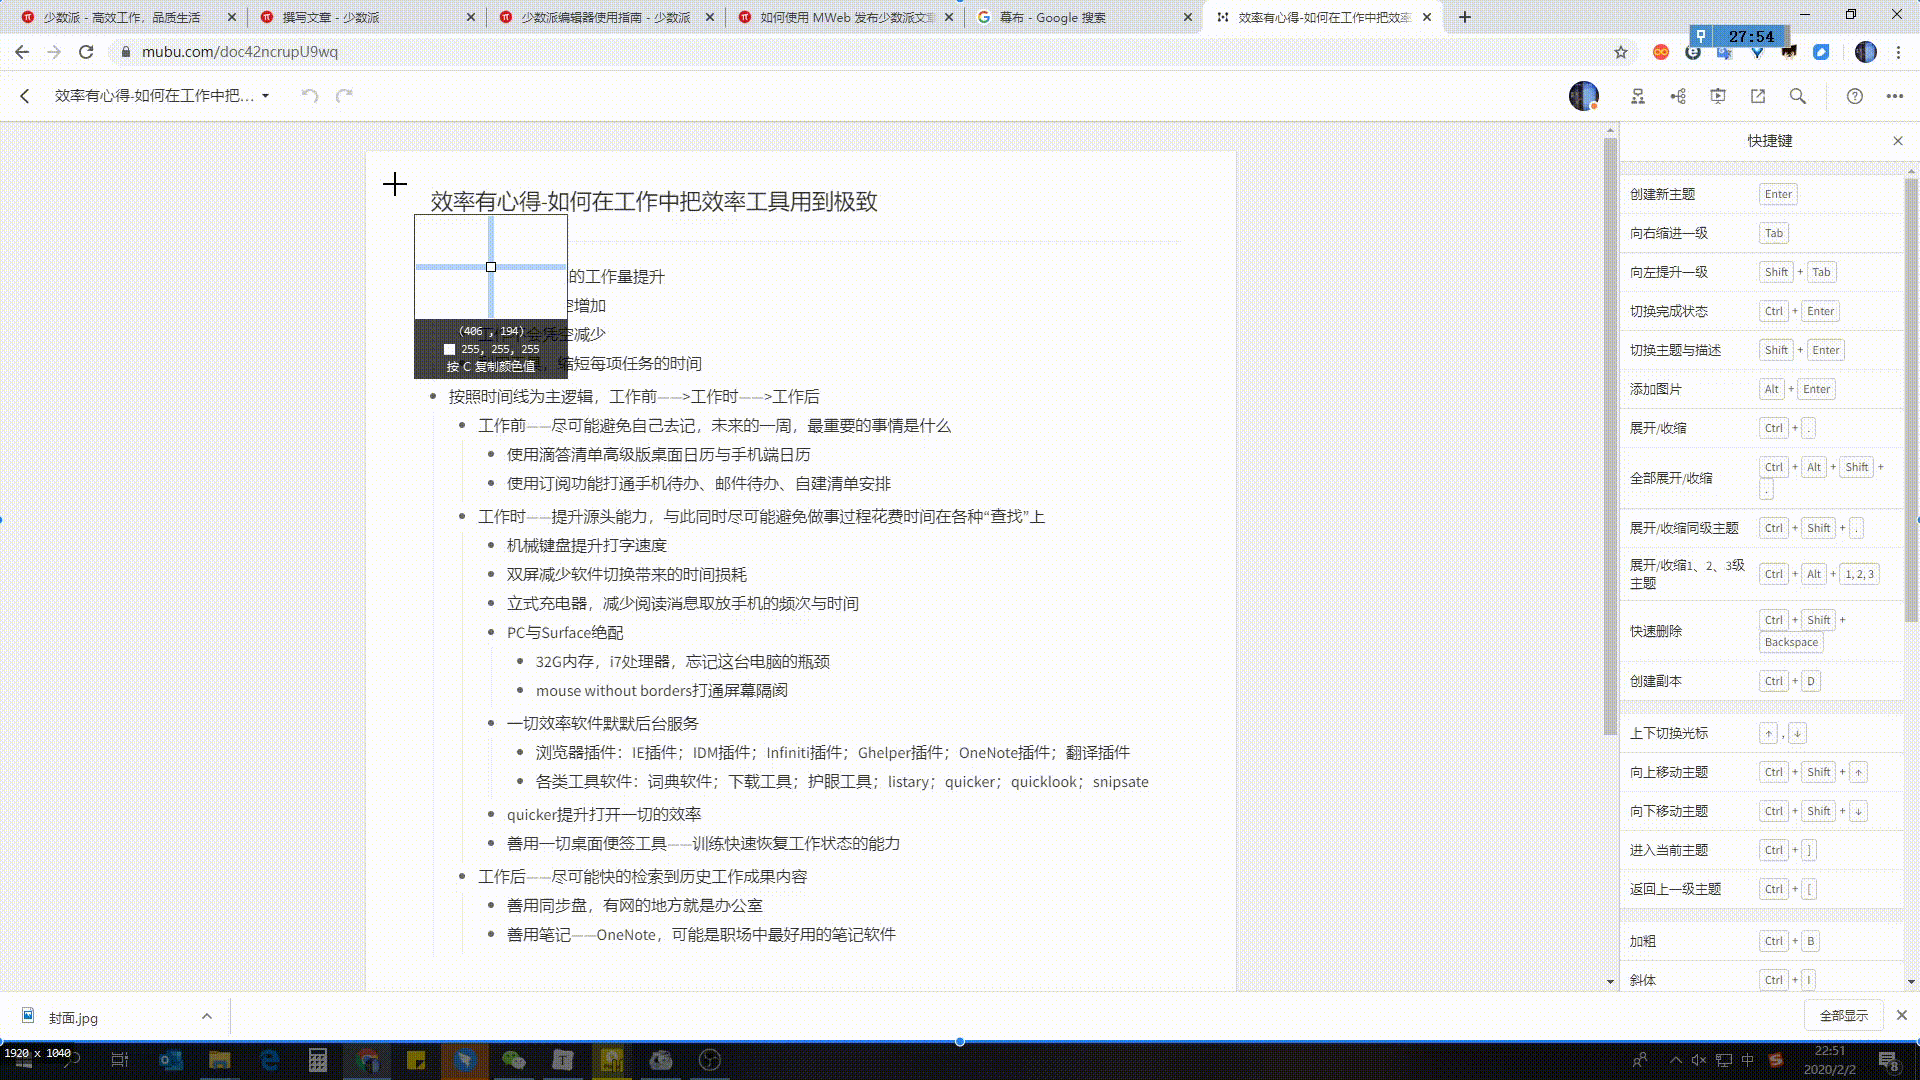Click the red infinity extension icon
1920x1080 pixels.
(x=1661, y=52)
